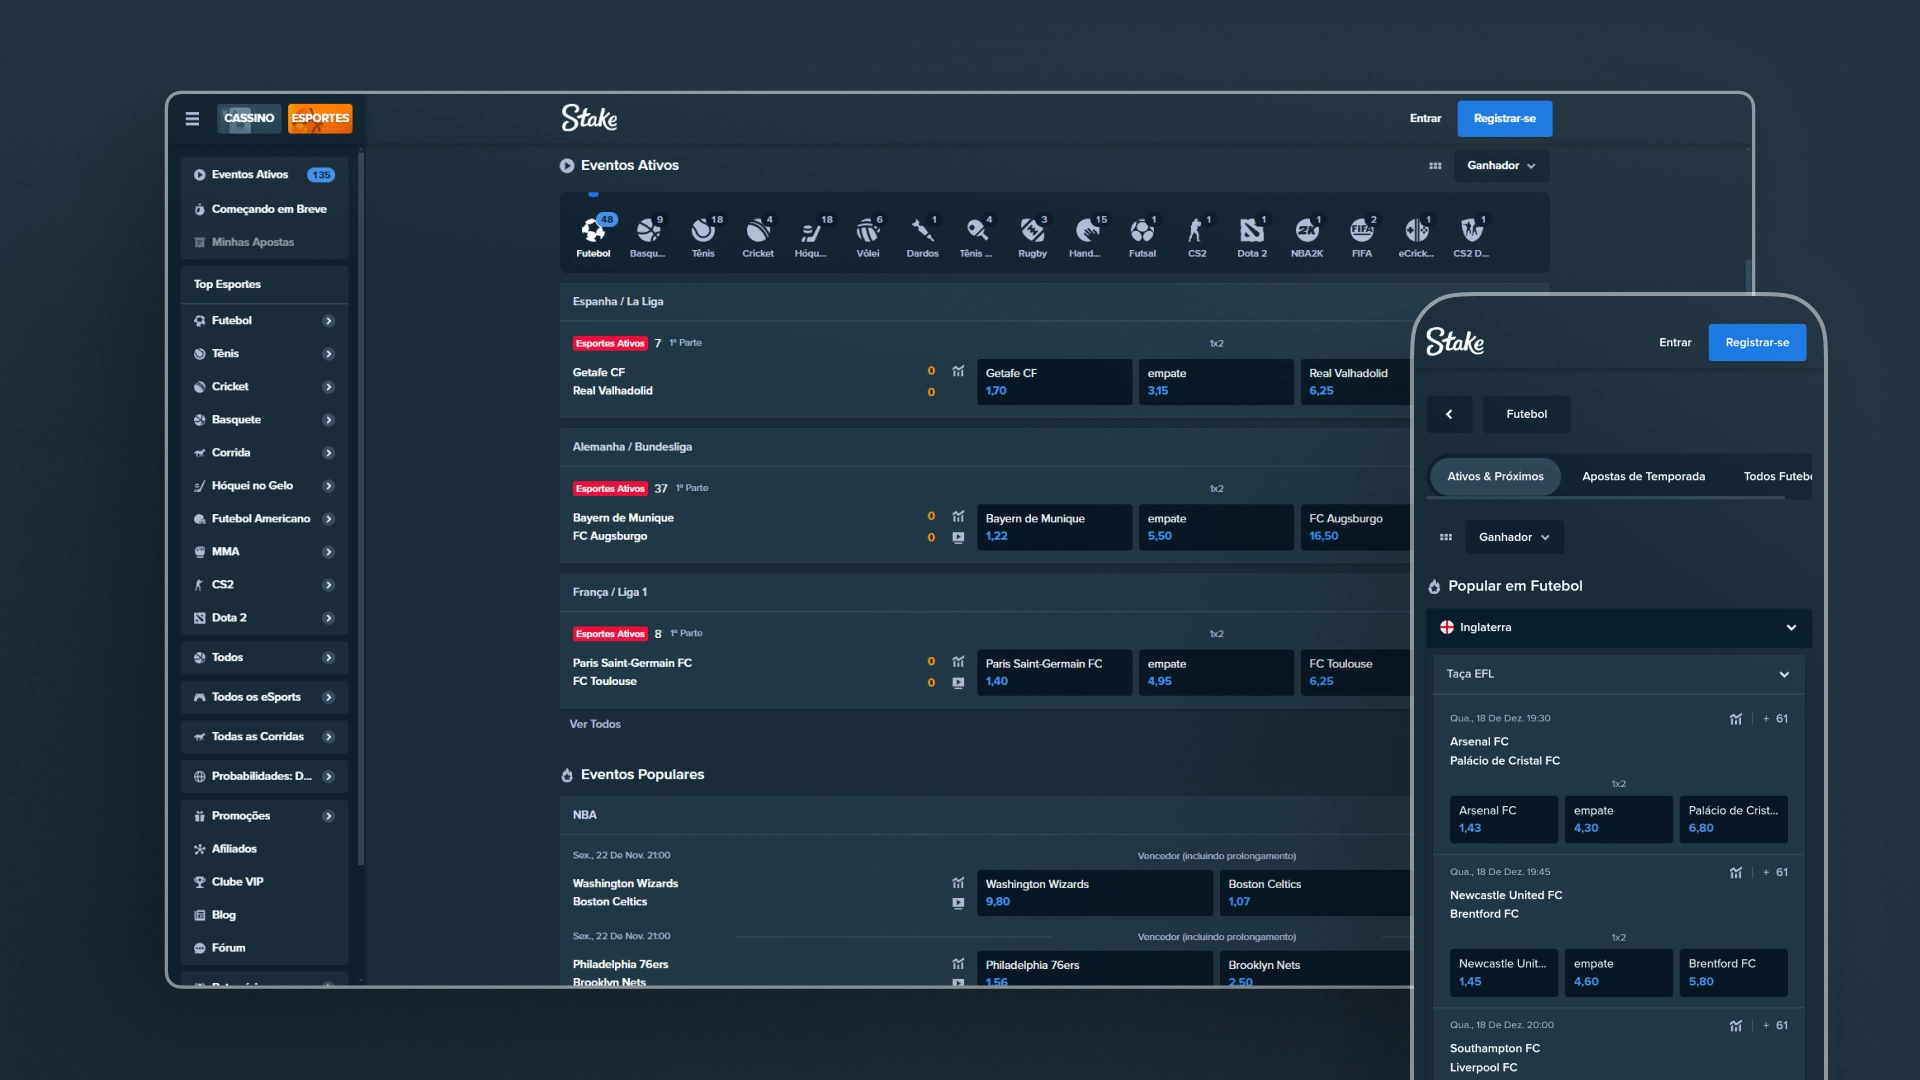Click desktop Registrar-se button
This screenshot has width=1920, height=1080.
click(x=1504, y=118)
